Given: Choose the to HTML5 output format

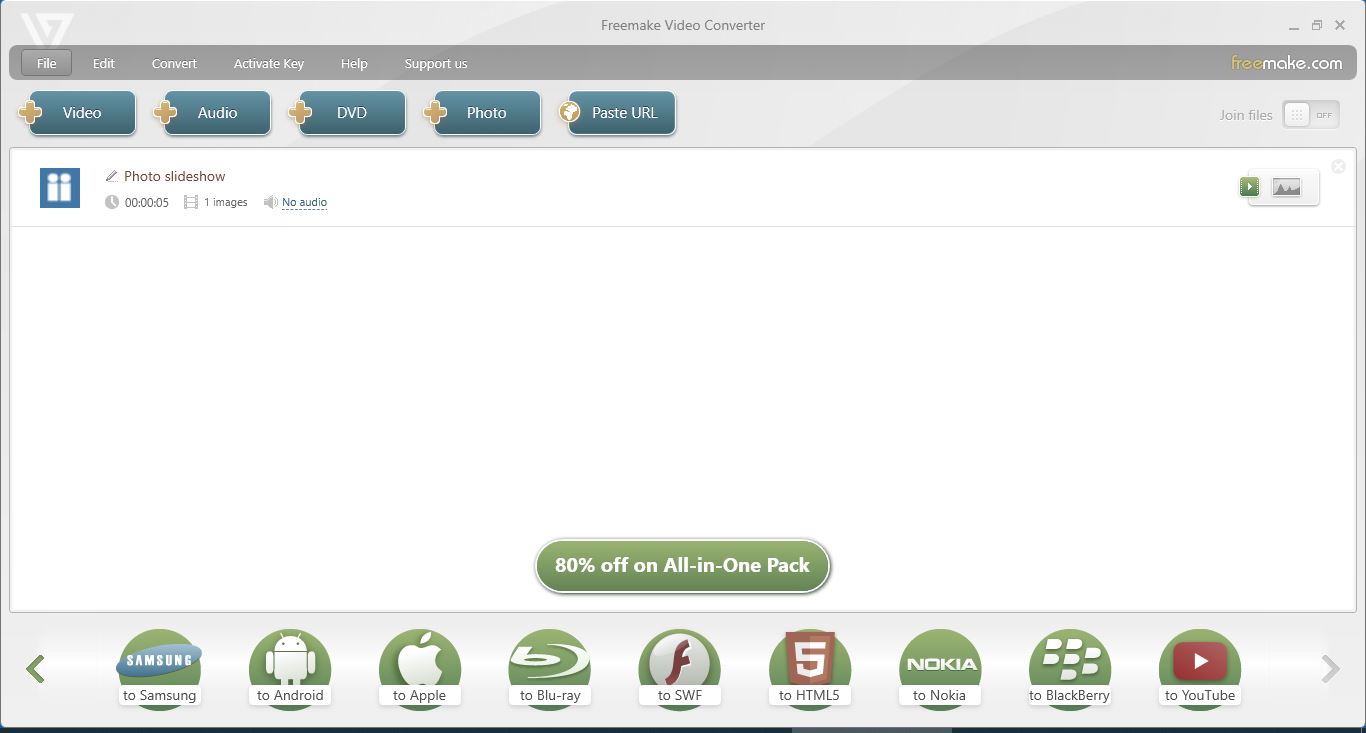Looking at the screenshot, I should pyautogui.click(x=810, y=669).
